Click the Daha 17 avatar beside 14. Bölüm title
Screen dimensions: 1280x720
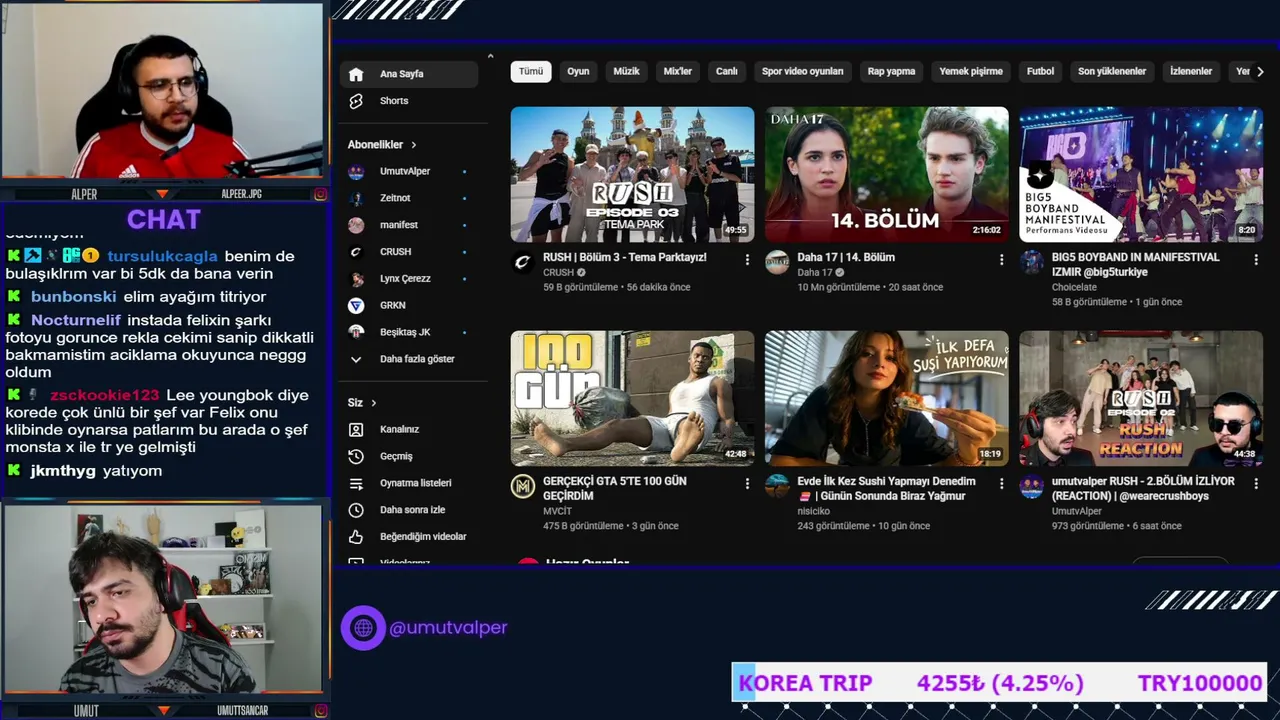[x=777, y=262]
